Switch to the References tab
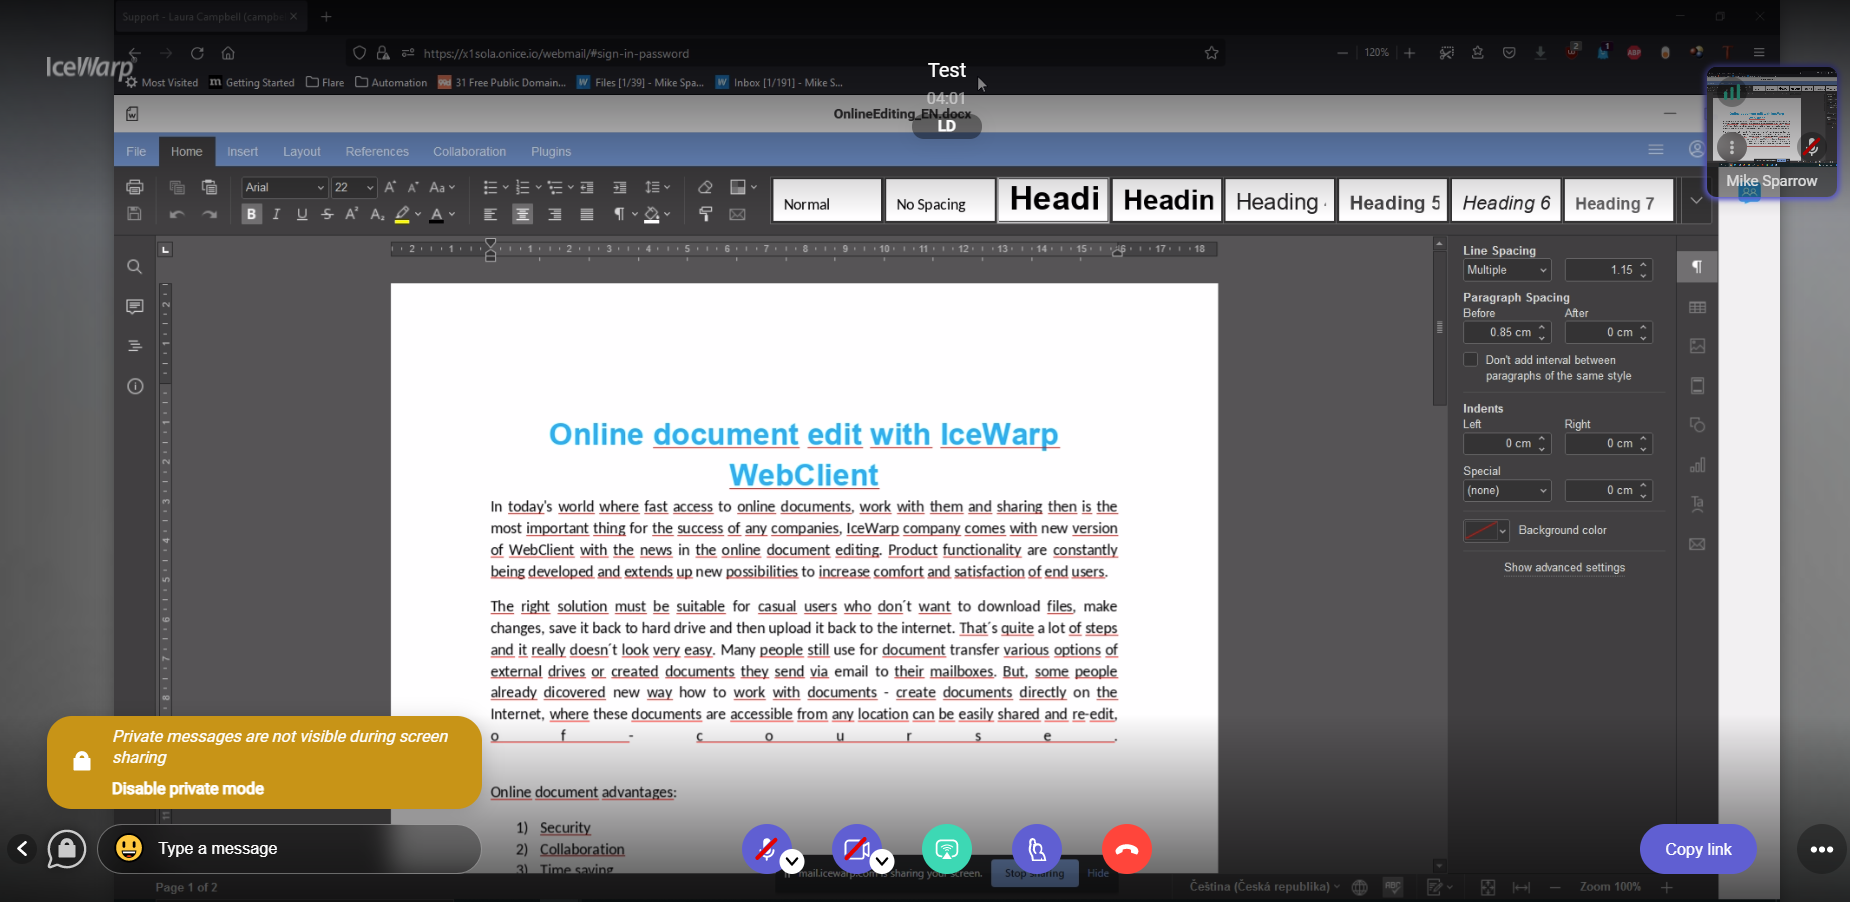The image size is (1850, 902). click(377, 152)
